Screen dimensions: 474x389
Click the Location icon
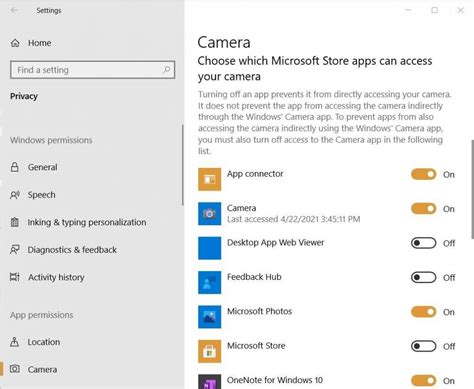tap(15, 342)
